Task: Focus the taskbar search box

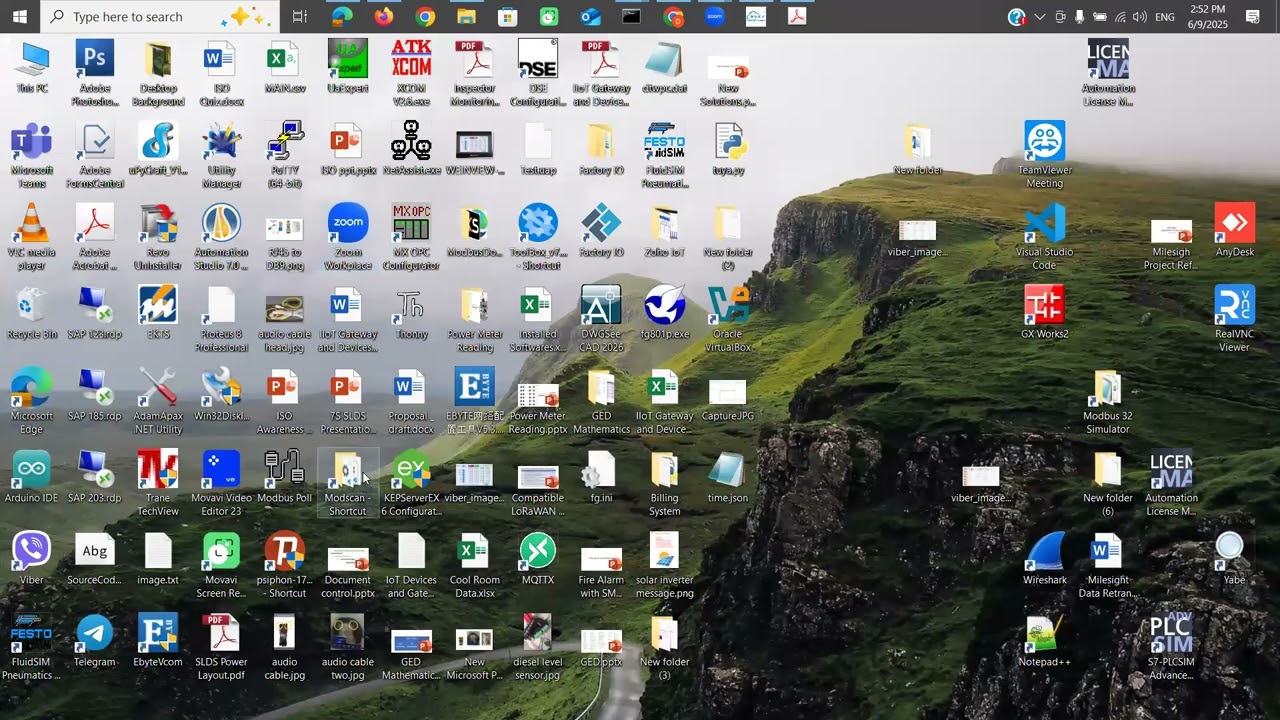Action: pos(160,16)
